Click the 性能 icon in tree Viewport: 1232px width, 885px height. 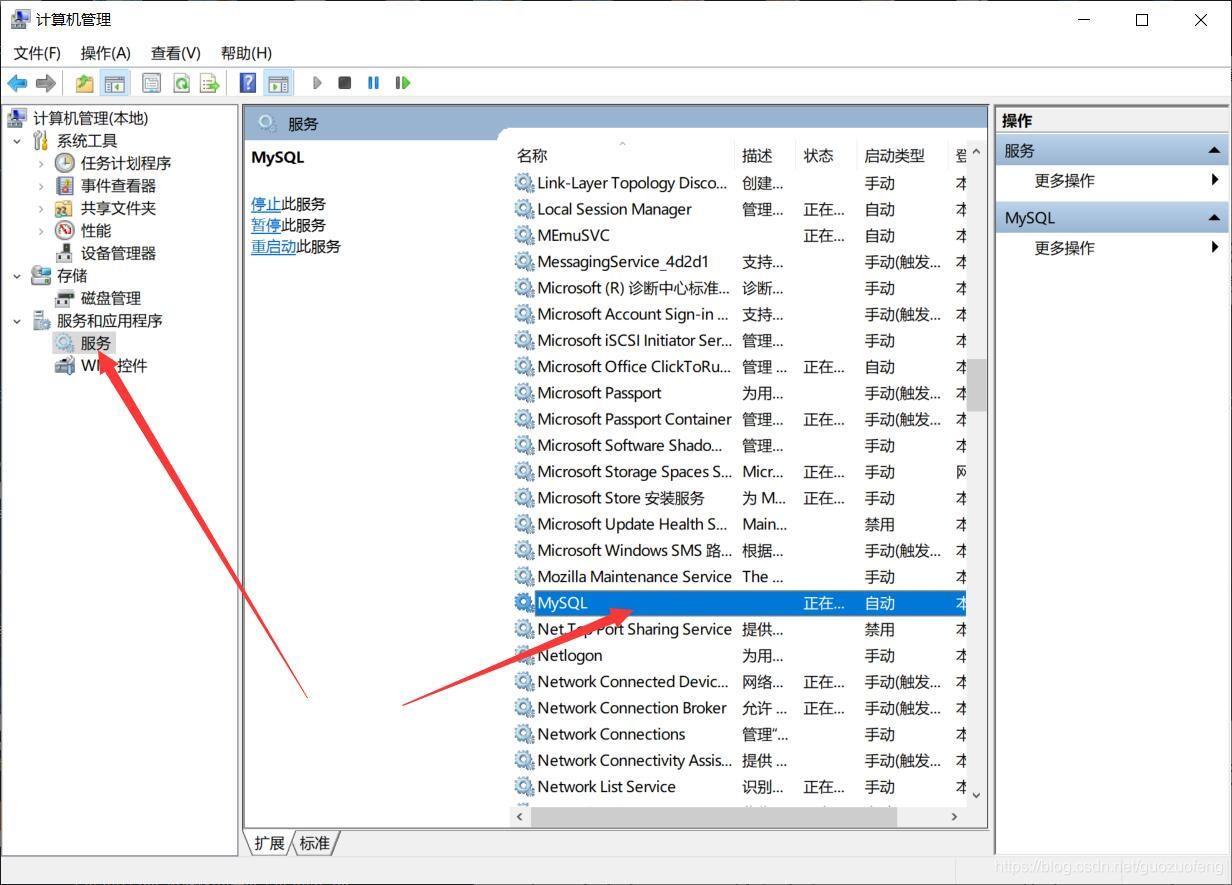click(x=65, y=231)
